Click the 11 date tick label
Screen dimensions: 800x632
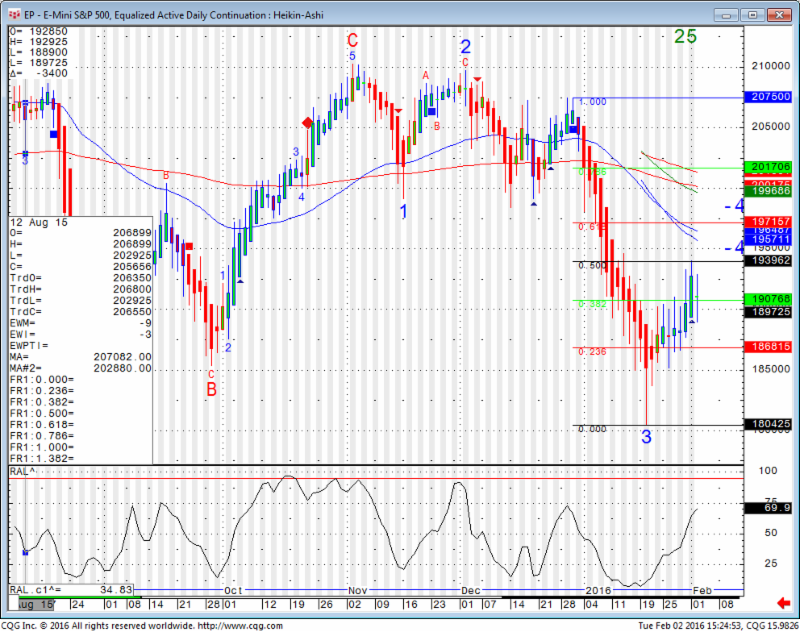619,604
